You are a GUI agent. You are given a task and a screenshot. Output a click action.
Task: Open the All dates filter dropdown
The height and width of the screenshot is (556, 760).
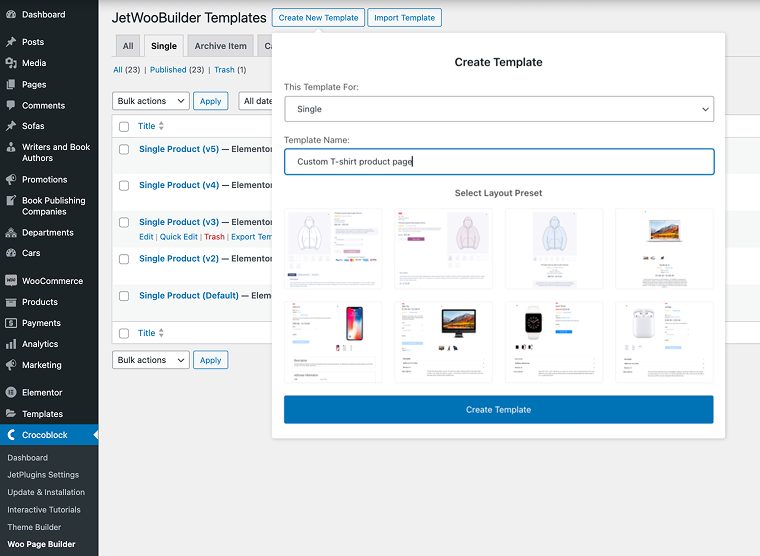255,101
